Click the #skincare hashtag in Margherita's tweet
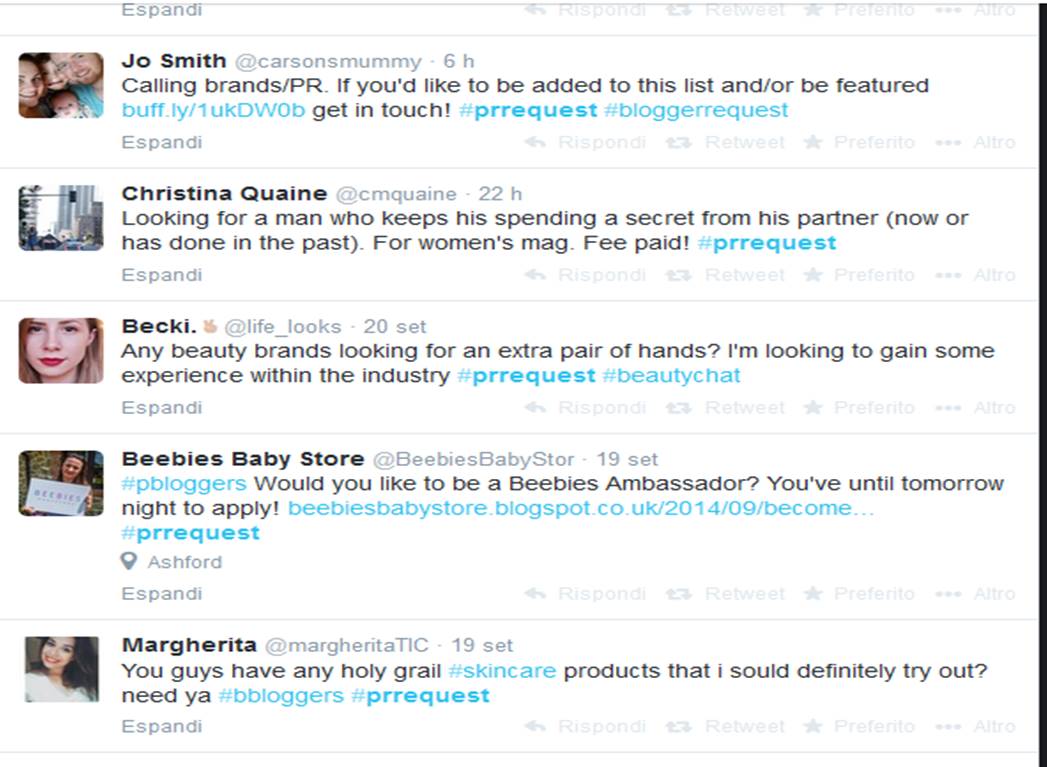The height and width of the screenshot is (767, 1047). click(502, 671)
